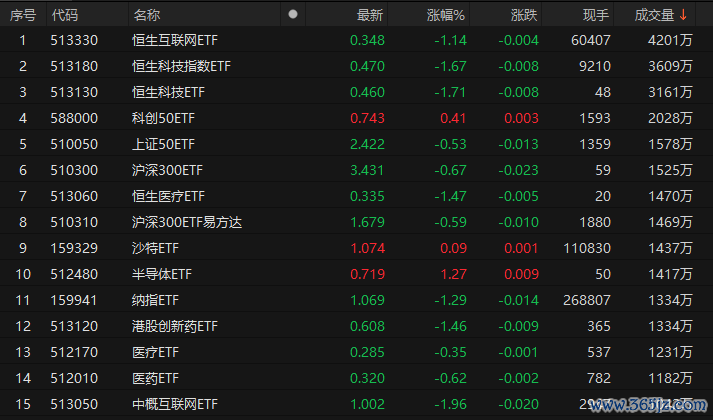This screenshot has height=420, width=713.
Task: Click 涨跌 value 0.009
Action: (522, 274)
